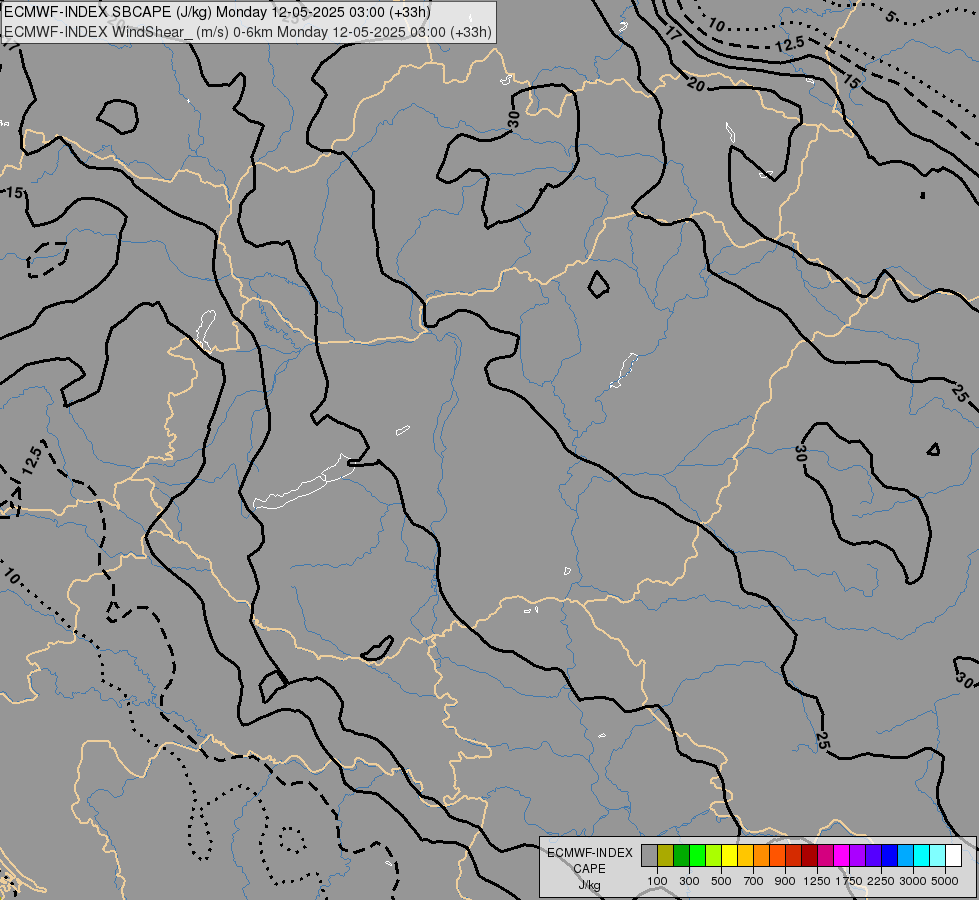Click the dotted contour label 5
This screenshot has width=979, height=900.
click(890, 17)
